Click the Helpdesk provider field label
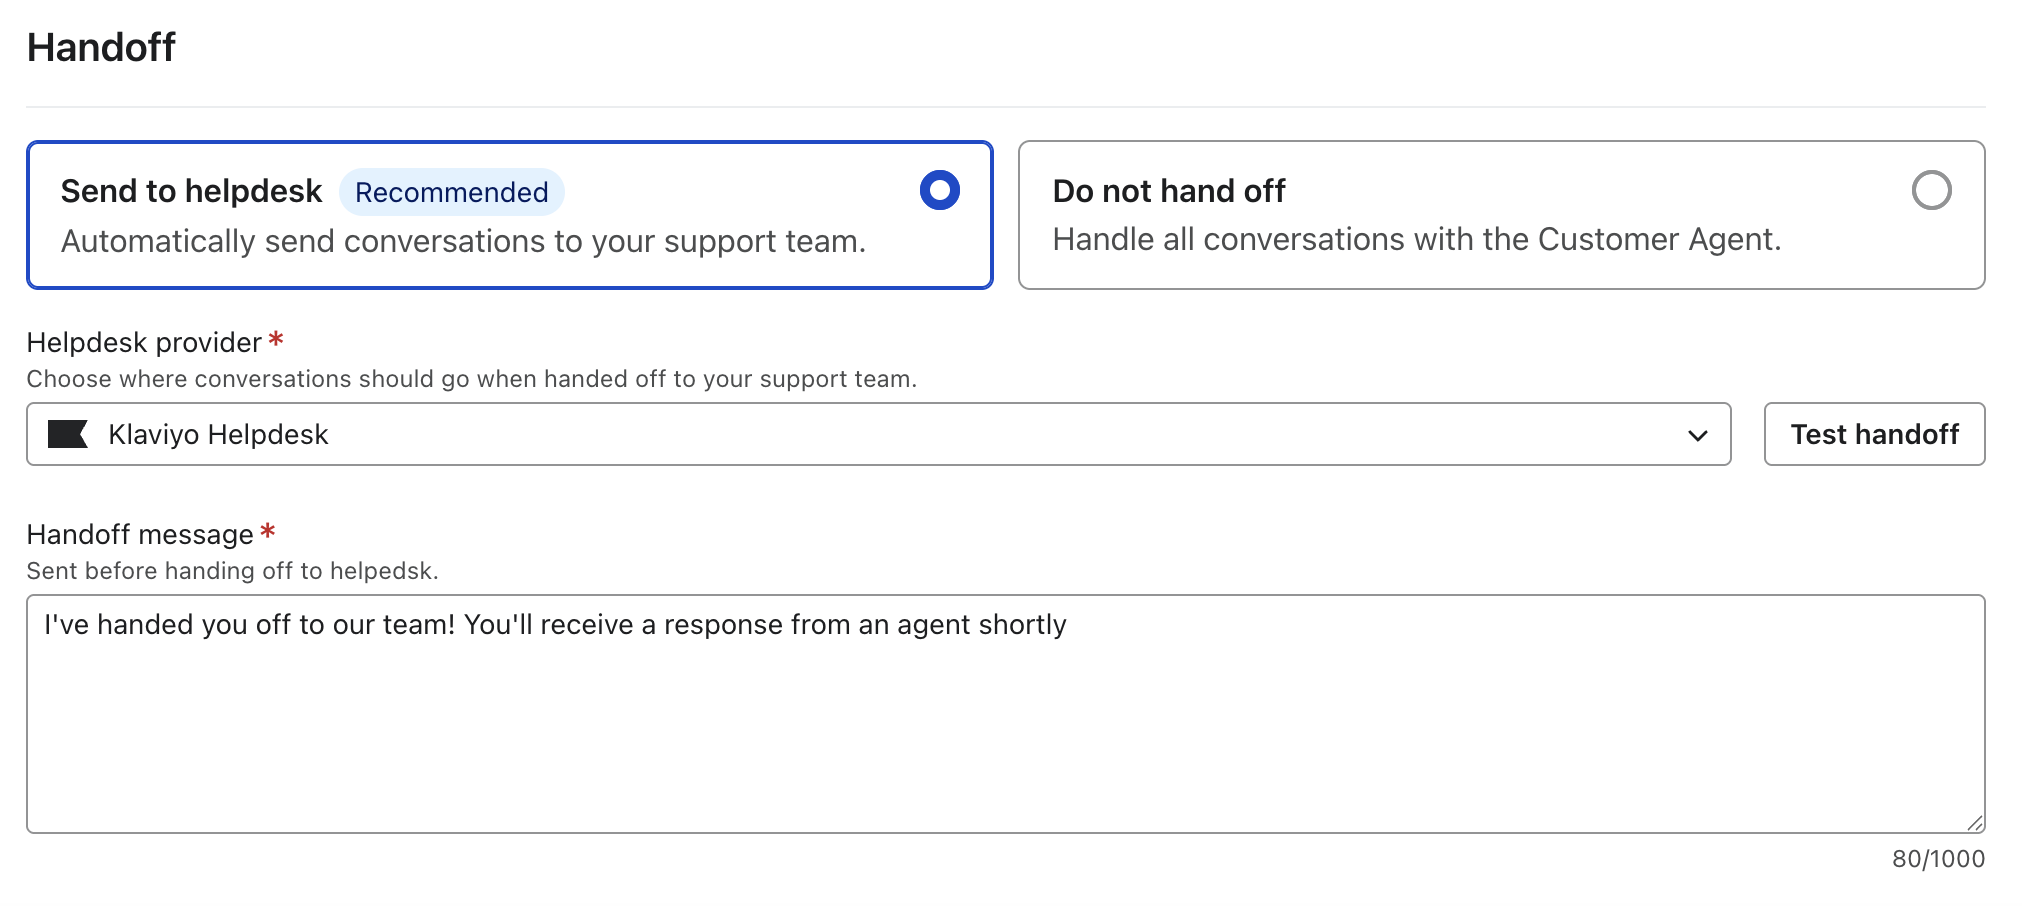Image resolution: width=2022 pixels, height=906 pixels. coord(144,342)
